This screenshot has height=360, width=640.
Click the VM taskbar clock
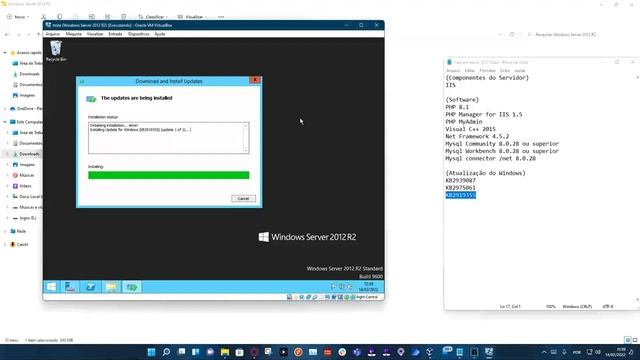pyautogui.click(x=368, y=287)
